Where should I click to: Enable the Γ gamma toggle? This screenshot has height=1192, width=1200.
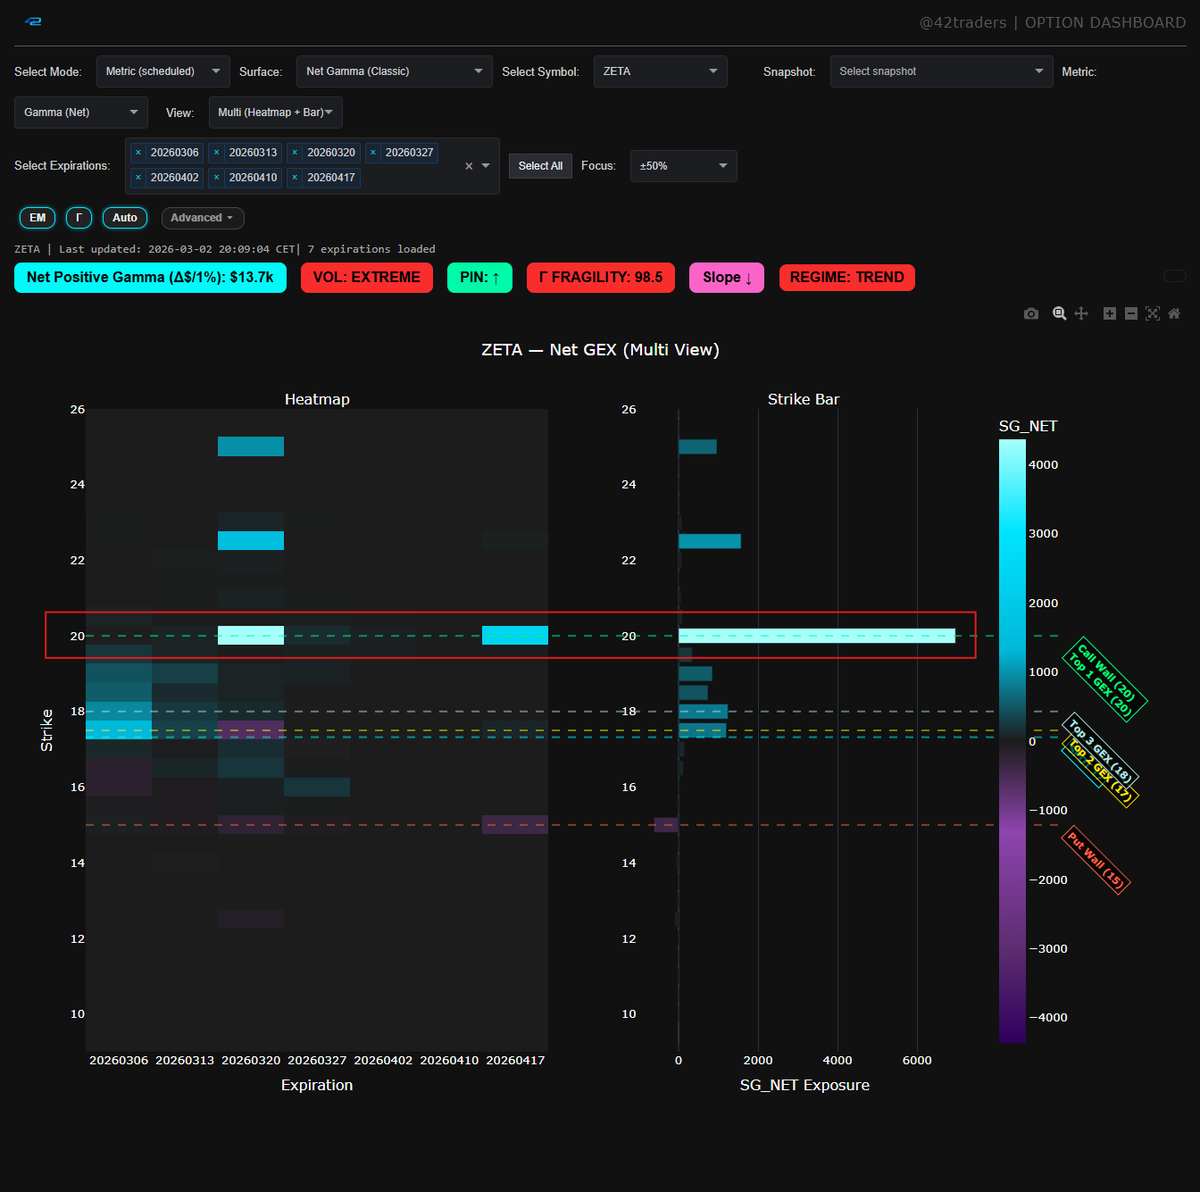click(79, 217)
